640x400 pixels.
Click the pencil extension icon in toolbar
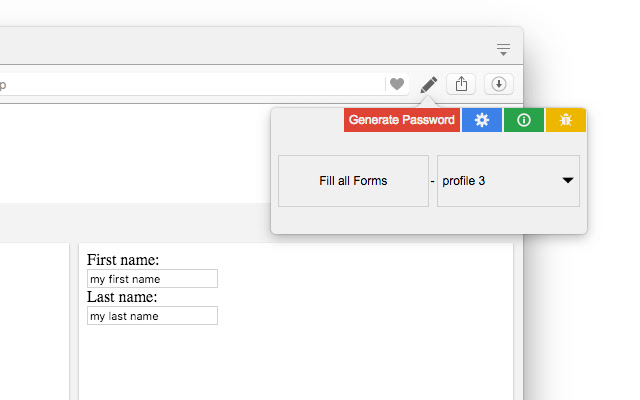click(x=429, y=84)
